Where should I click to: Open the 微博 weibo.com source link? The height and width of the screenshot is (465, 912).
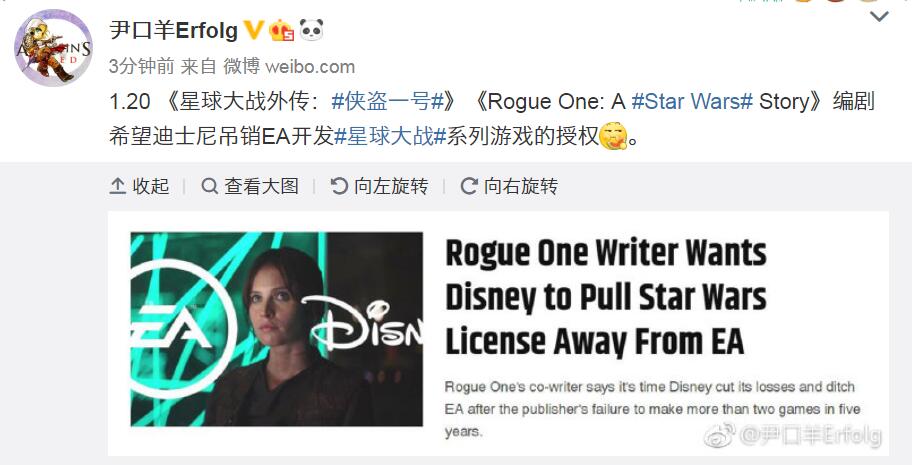[289, 66]
